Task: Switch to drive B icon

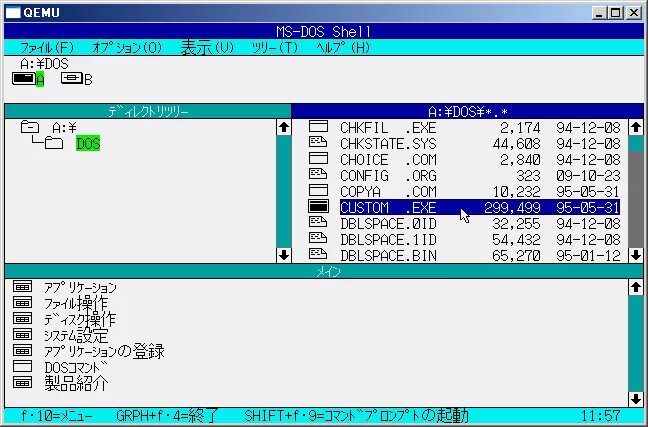Action: [72, 78]
